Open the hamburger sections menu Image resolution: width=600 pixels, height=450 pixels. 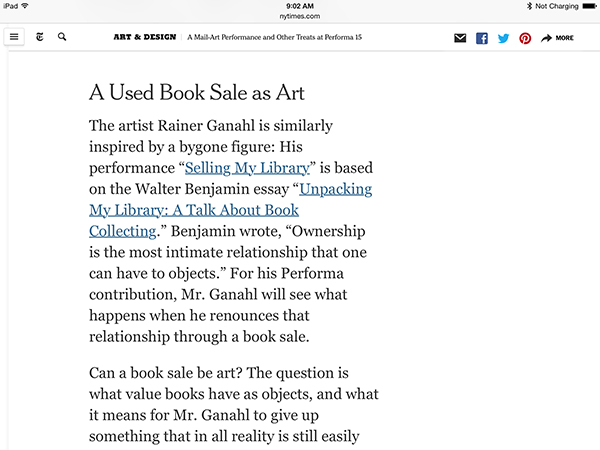[14, 37]
